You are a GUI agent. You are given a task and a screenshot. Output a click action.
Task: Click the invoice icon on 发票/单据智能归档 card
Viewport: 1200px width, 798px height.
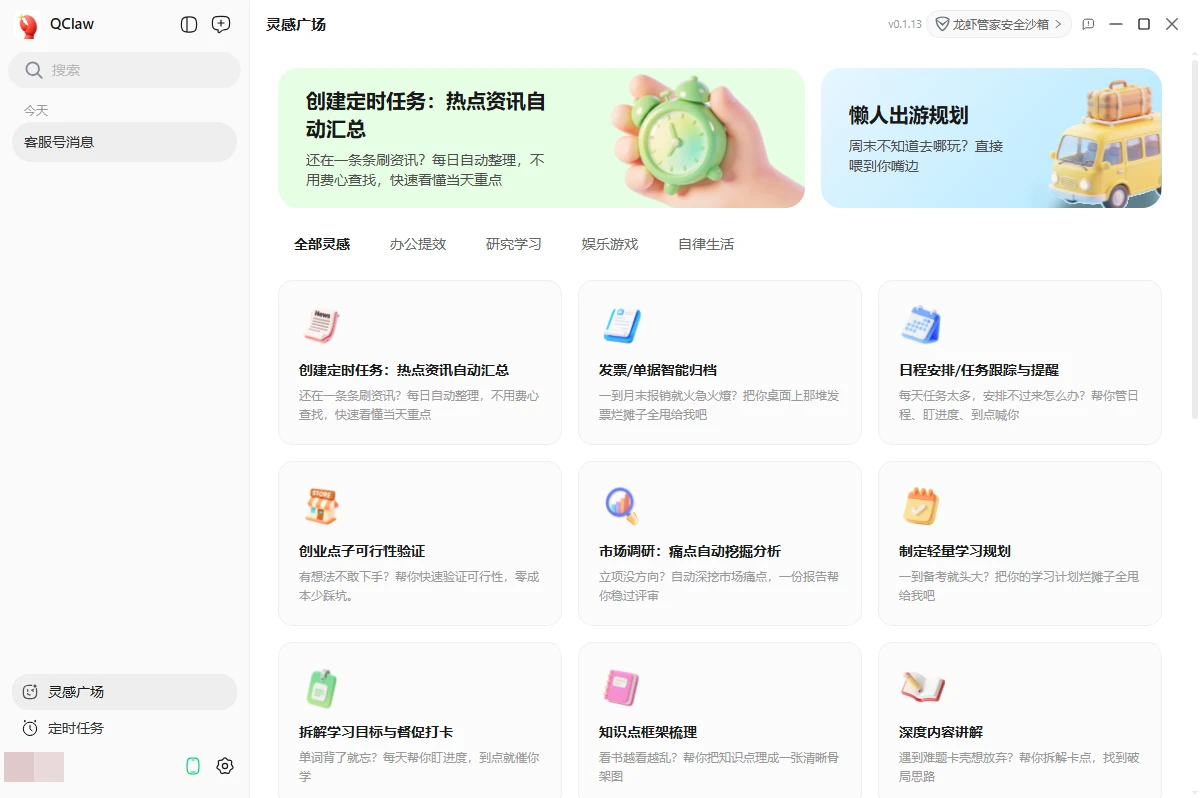click(620, 323)
